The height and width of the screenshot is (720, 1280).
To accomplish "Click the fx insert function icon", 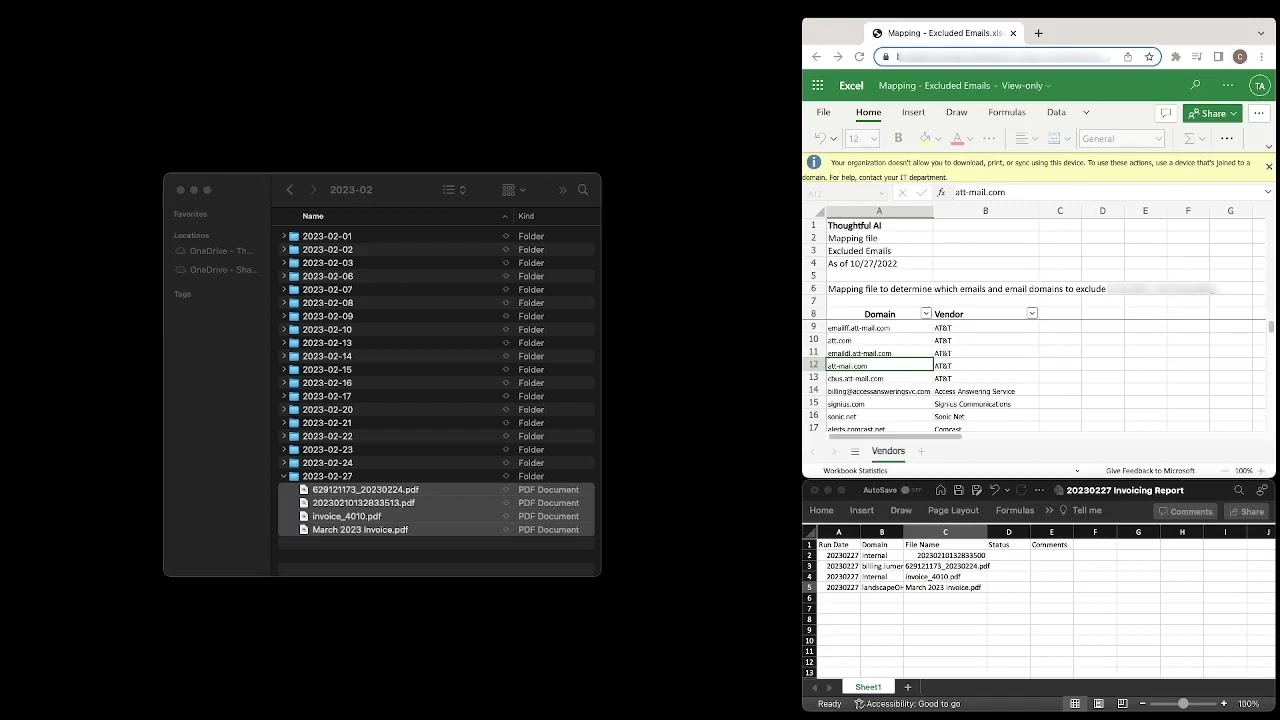I will [x=940, y=192].
